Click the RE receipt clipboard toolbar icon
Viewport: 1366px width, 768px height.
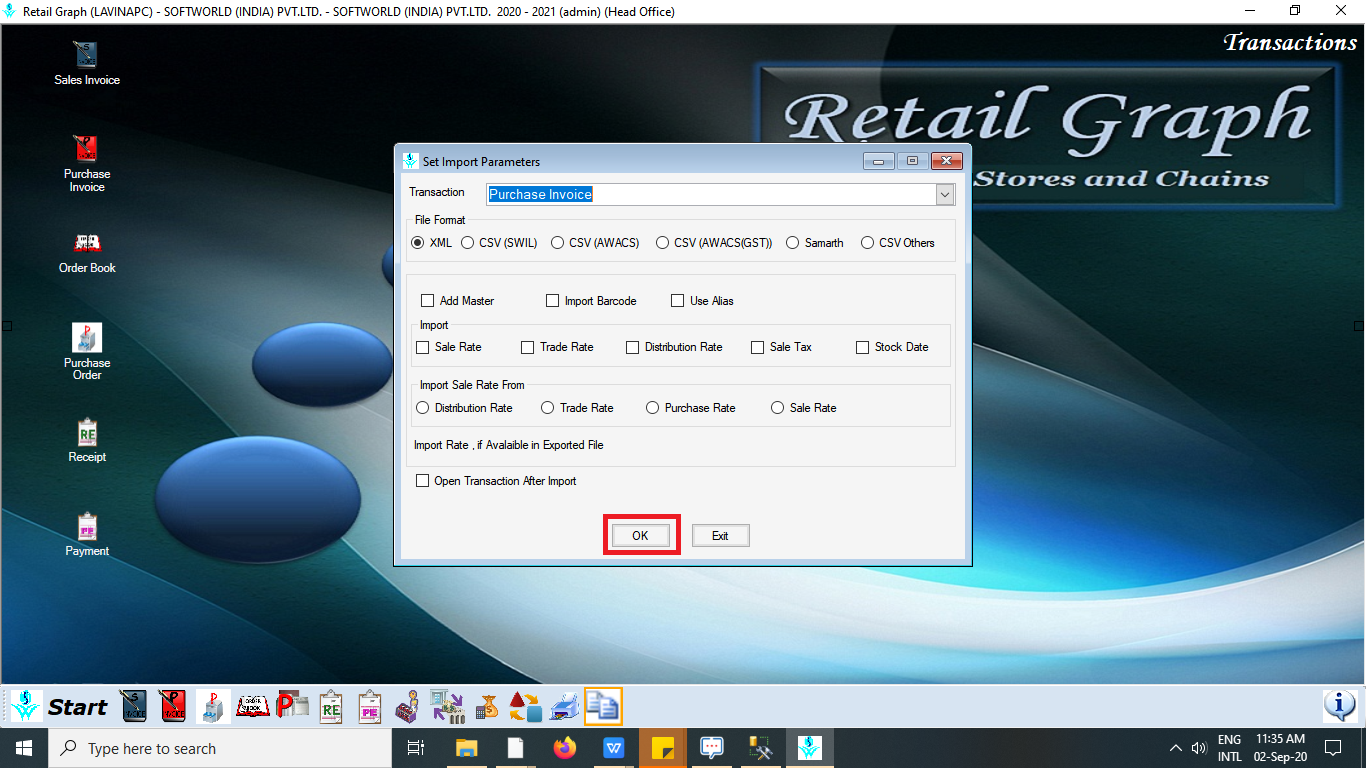tap(332, 707)
